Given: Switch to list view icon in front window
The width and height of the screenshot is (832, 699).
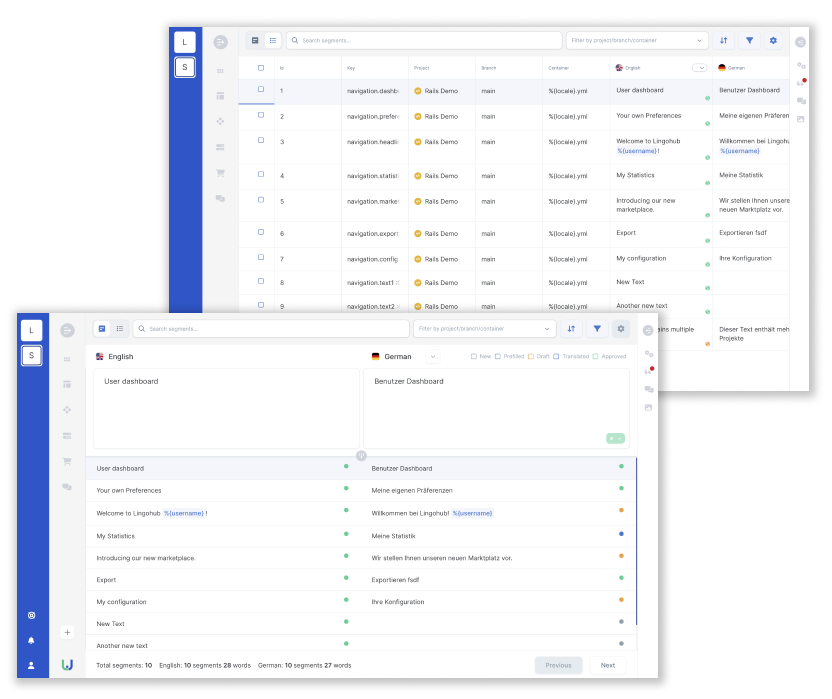Looking at the screenshot, I should coord(120,329).
